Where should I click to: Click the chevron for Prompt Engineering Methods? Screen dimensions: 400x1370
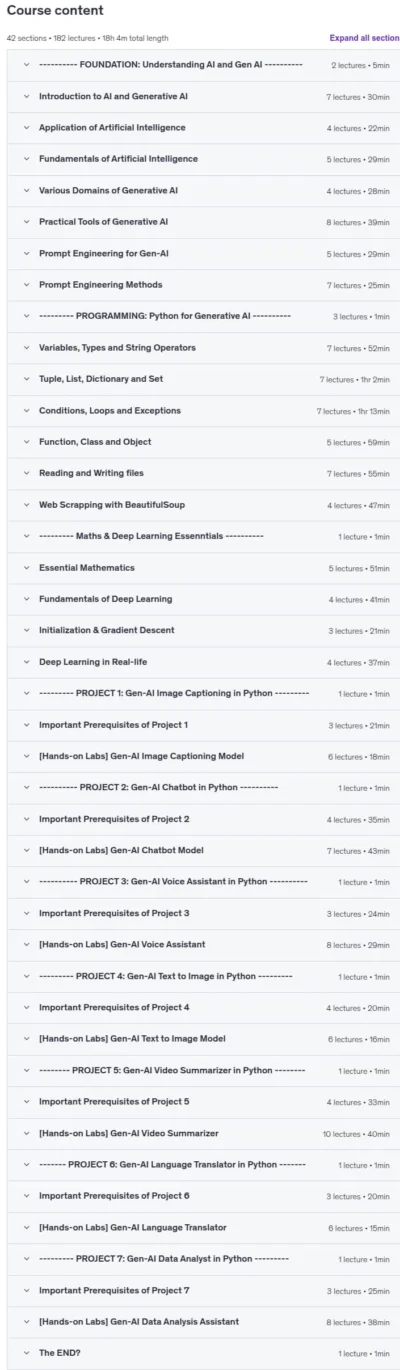25,284
